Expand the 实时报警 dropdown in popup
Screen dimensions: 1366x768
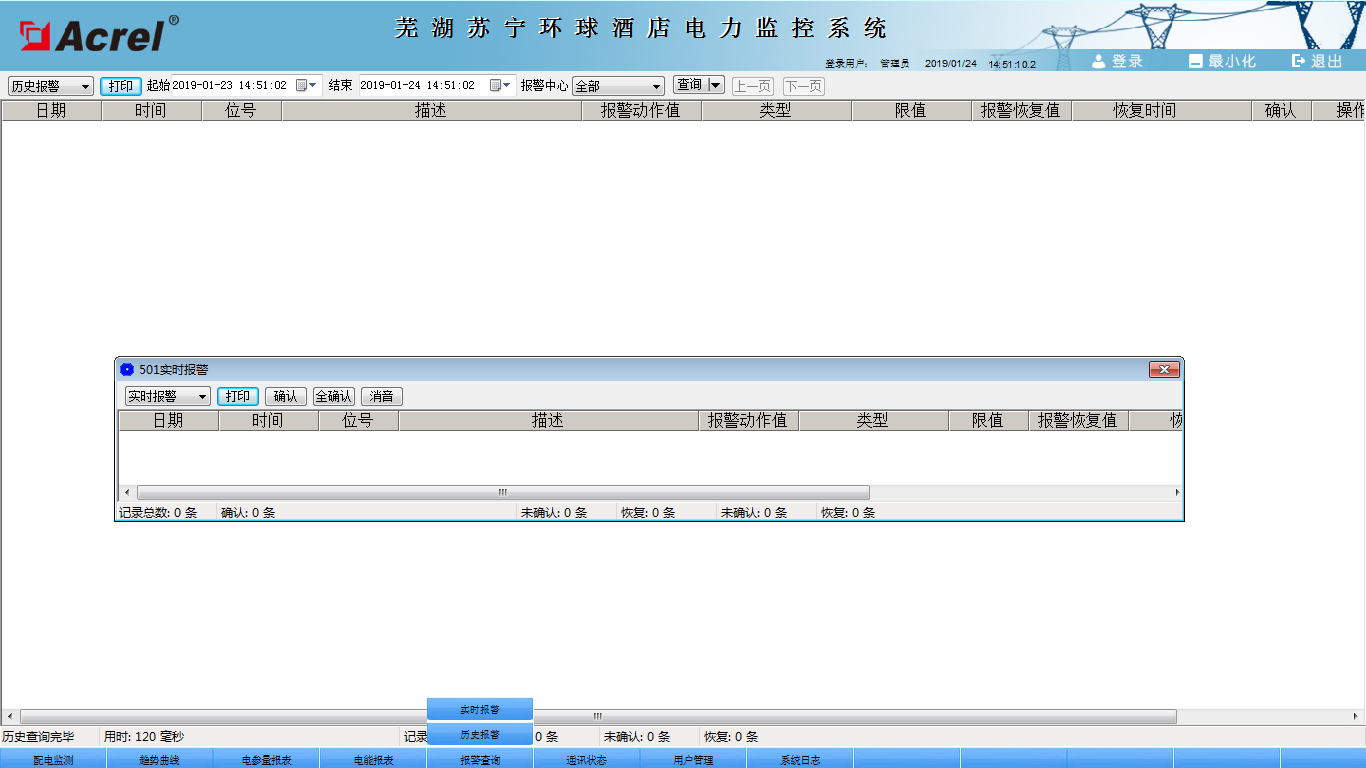(202, 397)
